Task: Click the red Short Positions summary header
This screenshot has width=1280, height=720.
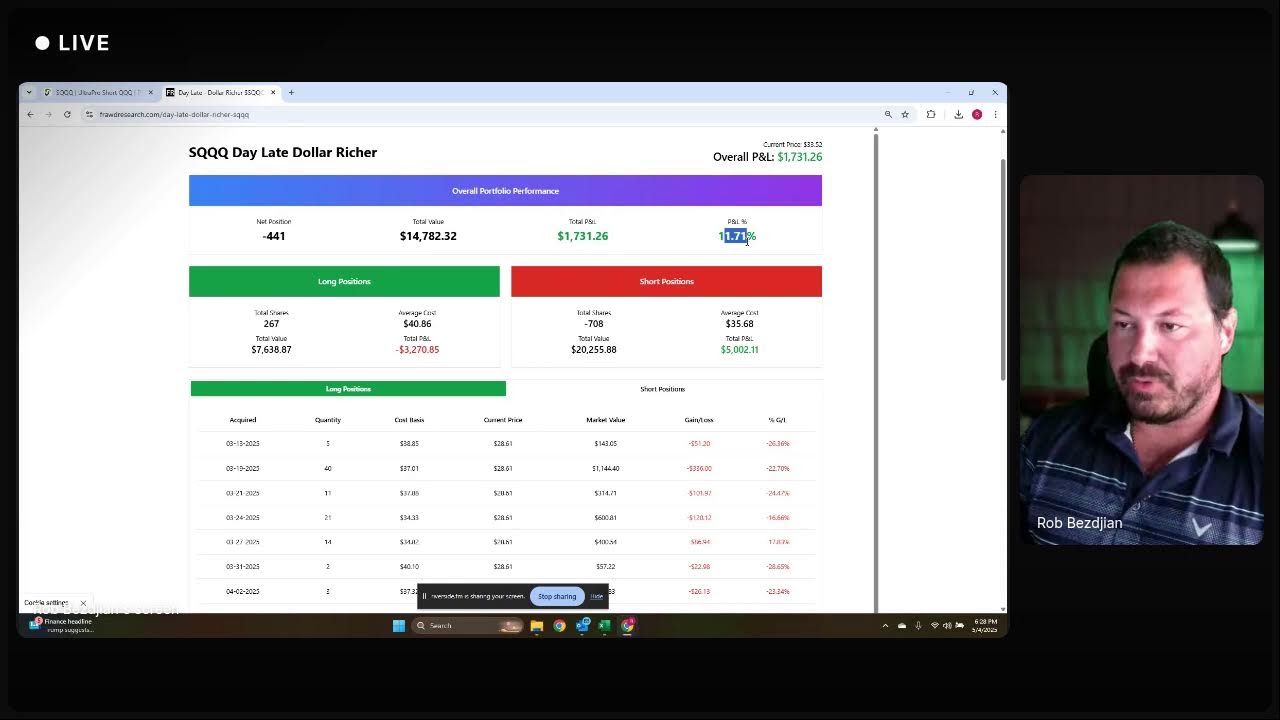Action: (666, 281)
